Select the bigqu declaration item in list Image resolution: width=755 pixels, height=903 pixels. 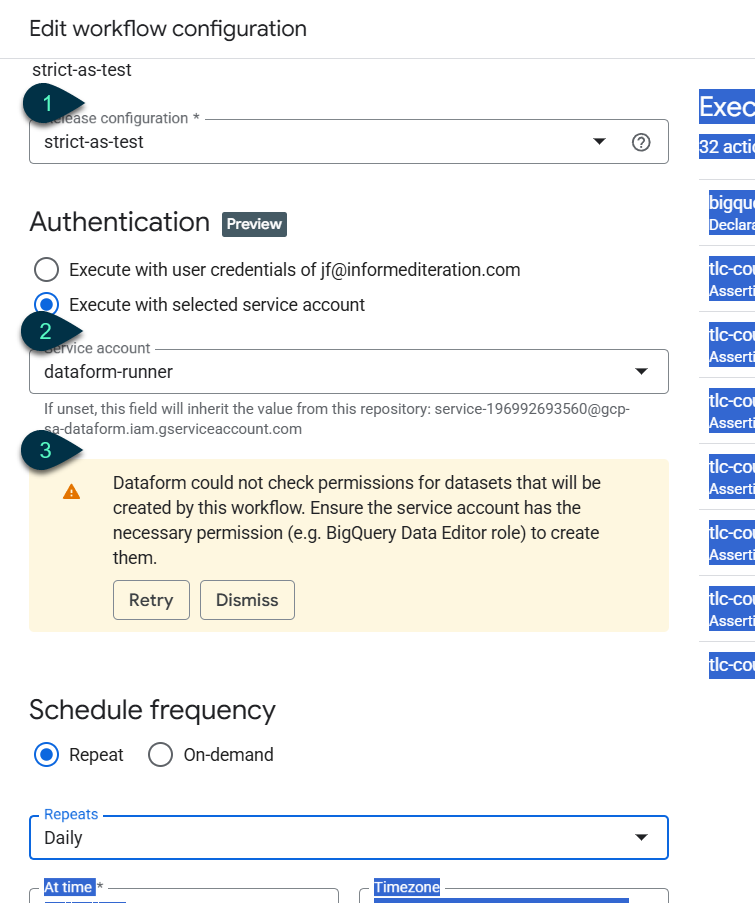tap(731, 211)
